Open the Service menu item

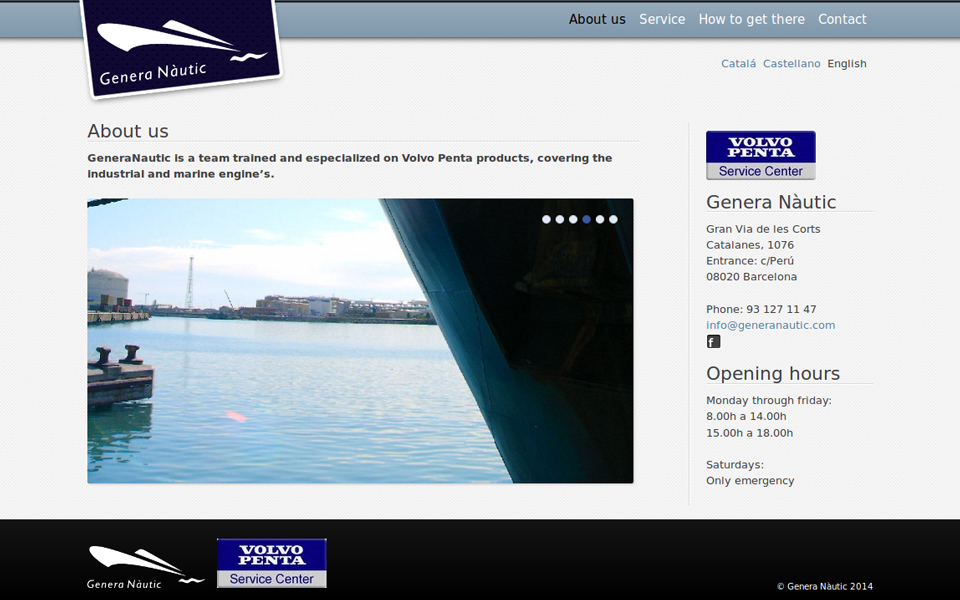point(662,20)
